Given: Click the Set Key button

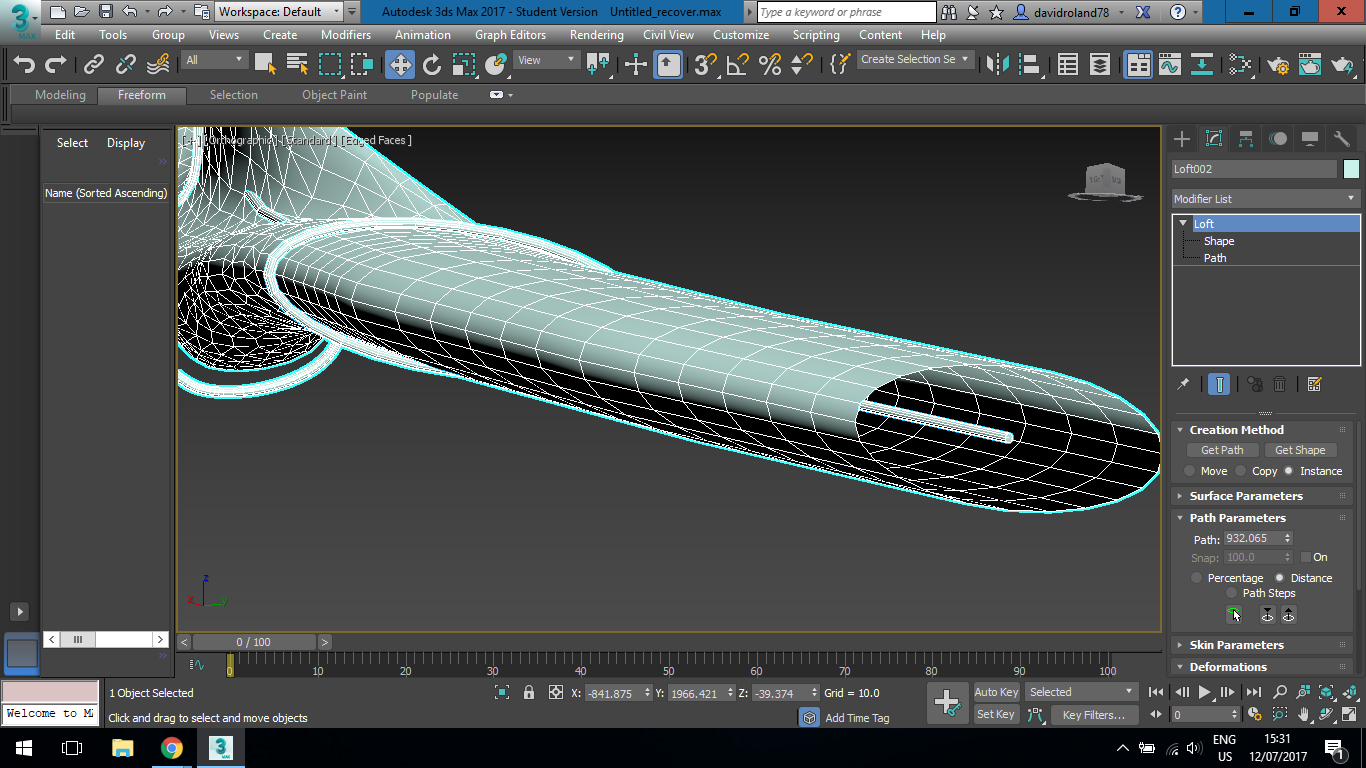Looking at the screenshot, I should click(996, 714).
